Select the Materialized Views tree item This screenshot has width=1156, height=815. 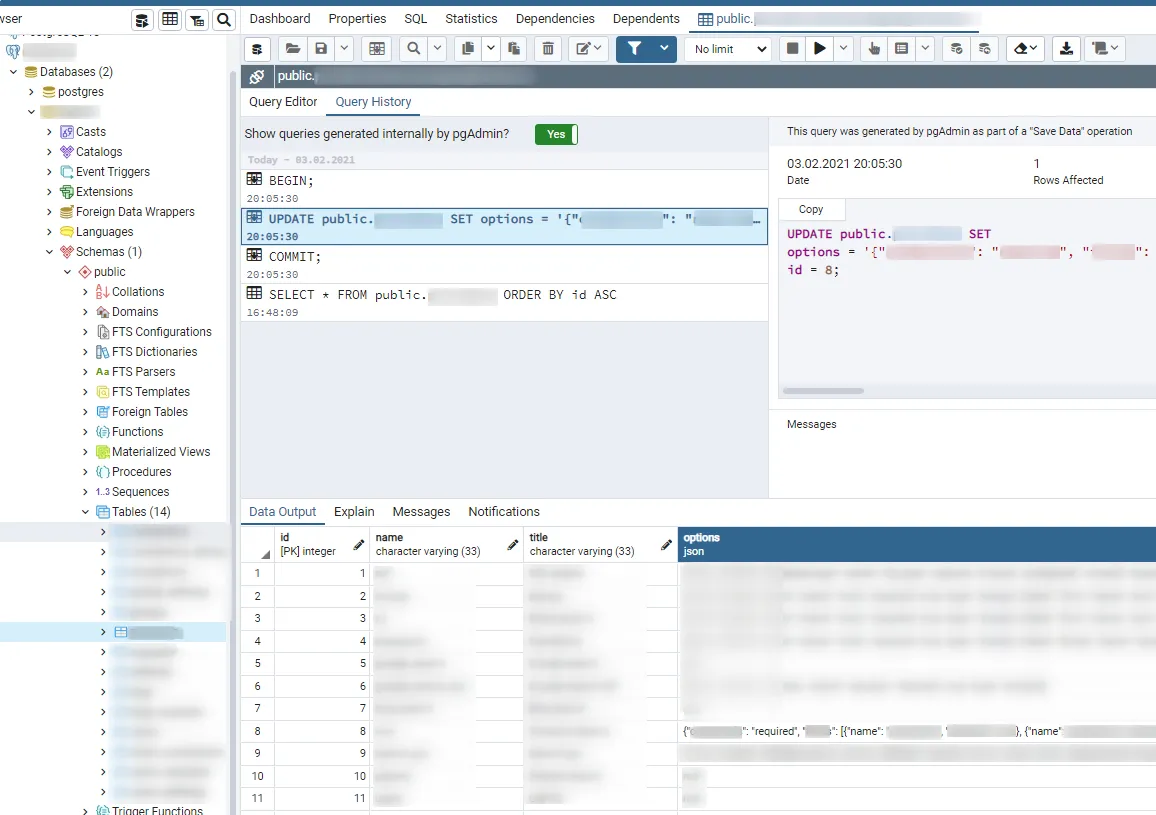tap(161, 451)
